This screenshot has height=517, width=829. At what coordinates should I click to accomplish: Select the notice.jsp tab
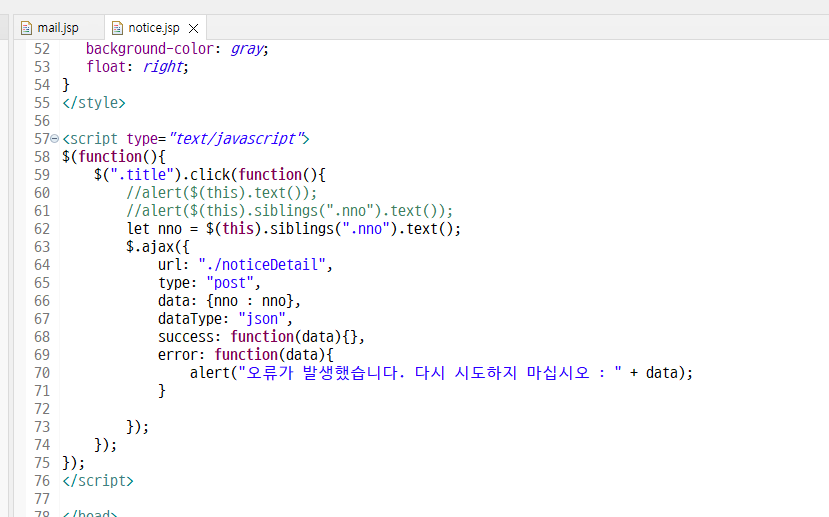pos(153,27)
